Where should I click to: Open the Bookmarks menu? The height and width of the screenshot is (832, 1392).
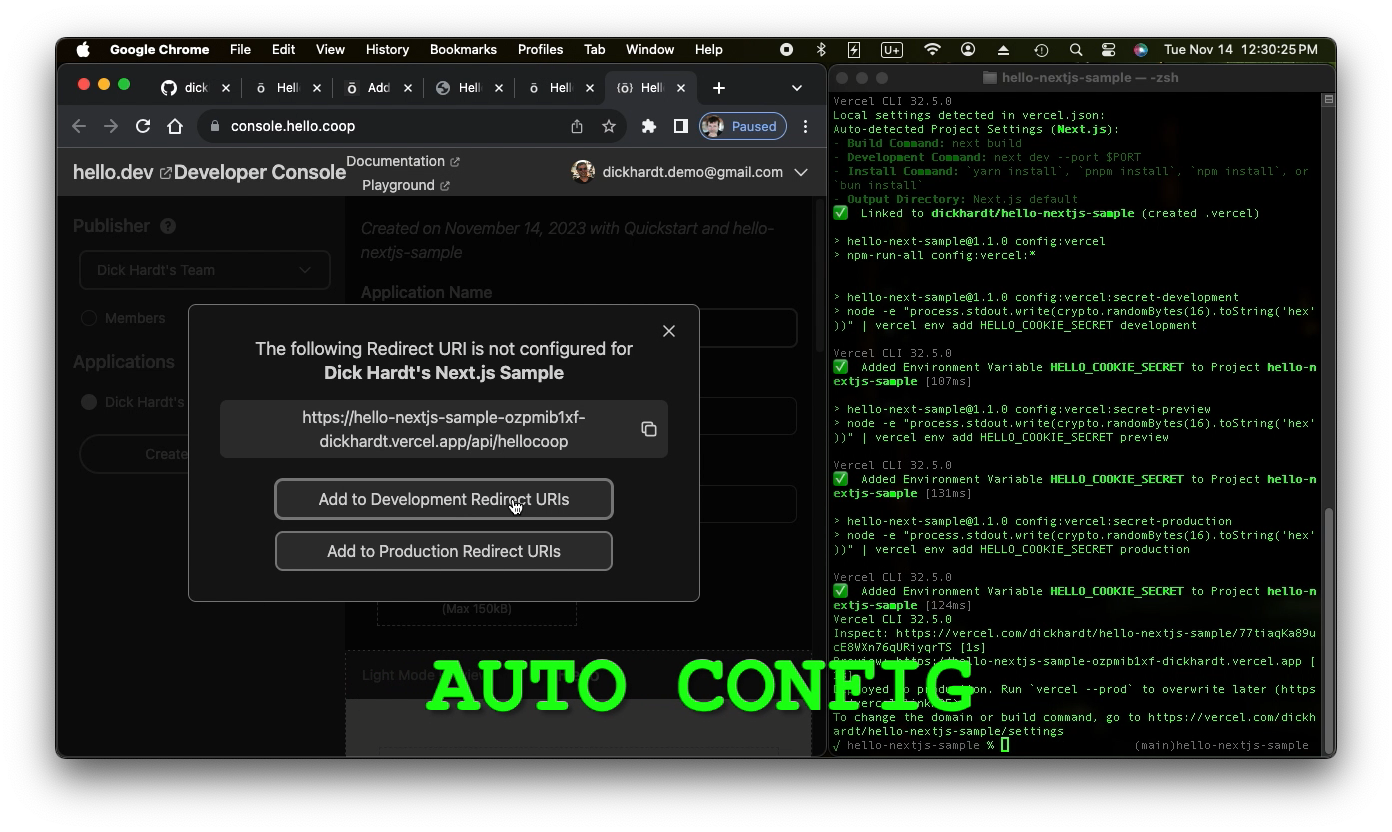(463, 49)
